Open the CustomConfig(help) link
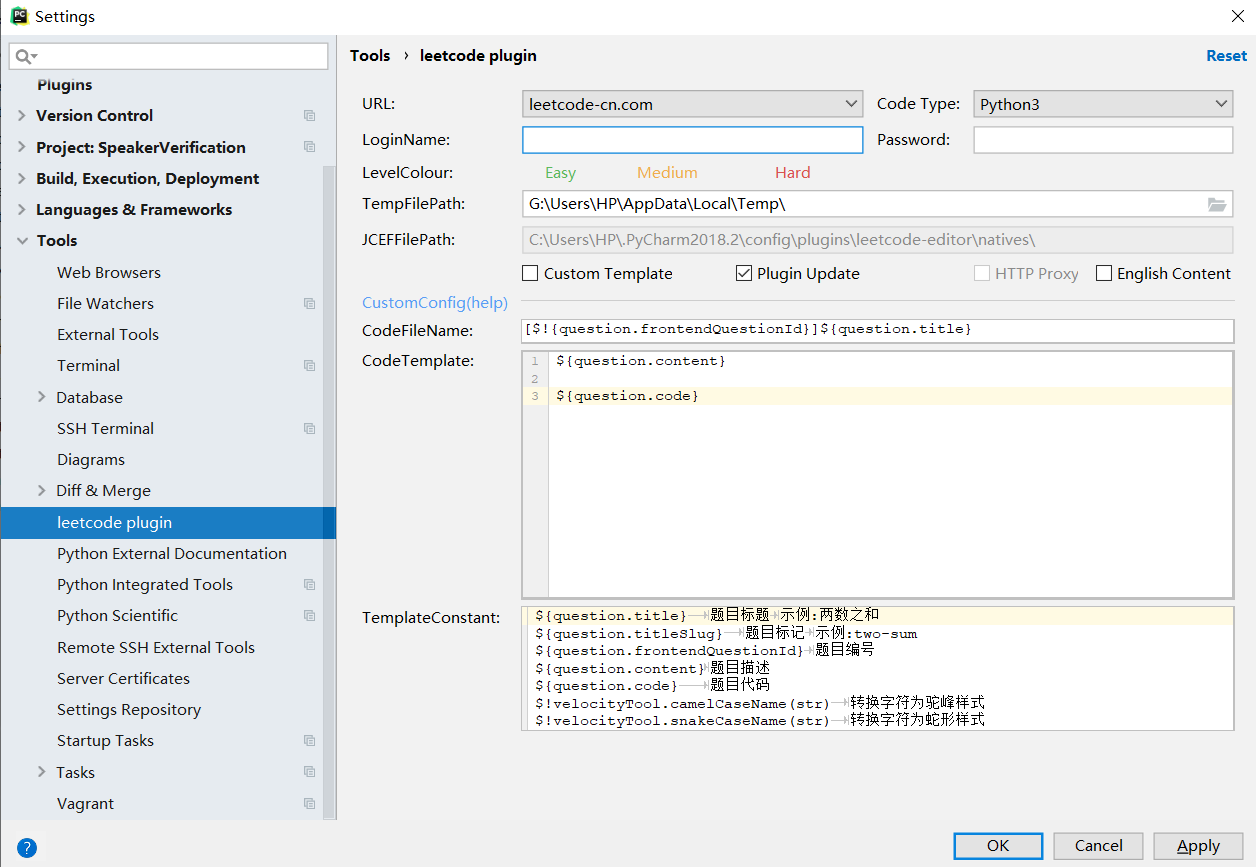 pyautogui.click(x=435, y=302)
